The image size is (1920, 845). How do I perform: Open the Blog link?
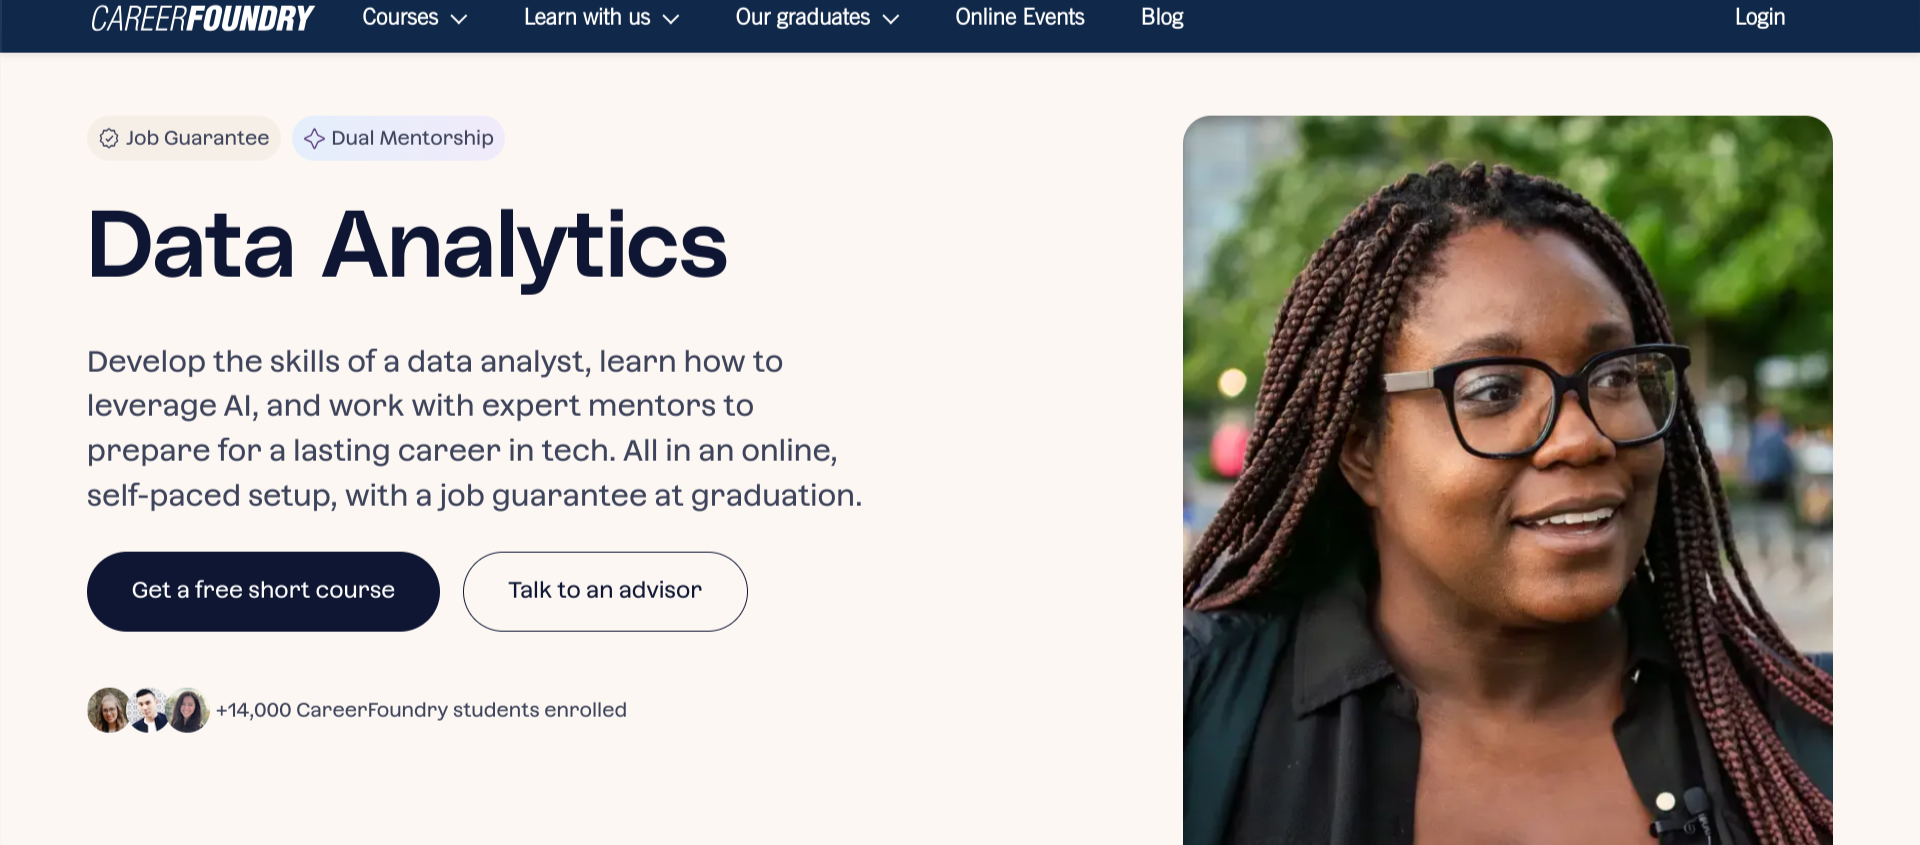coord(1162,17)
